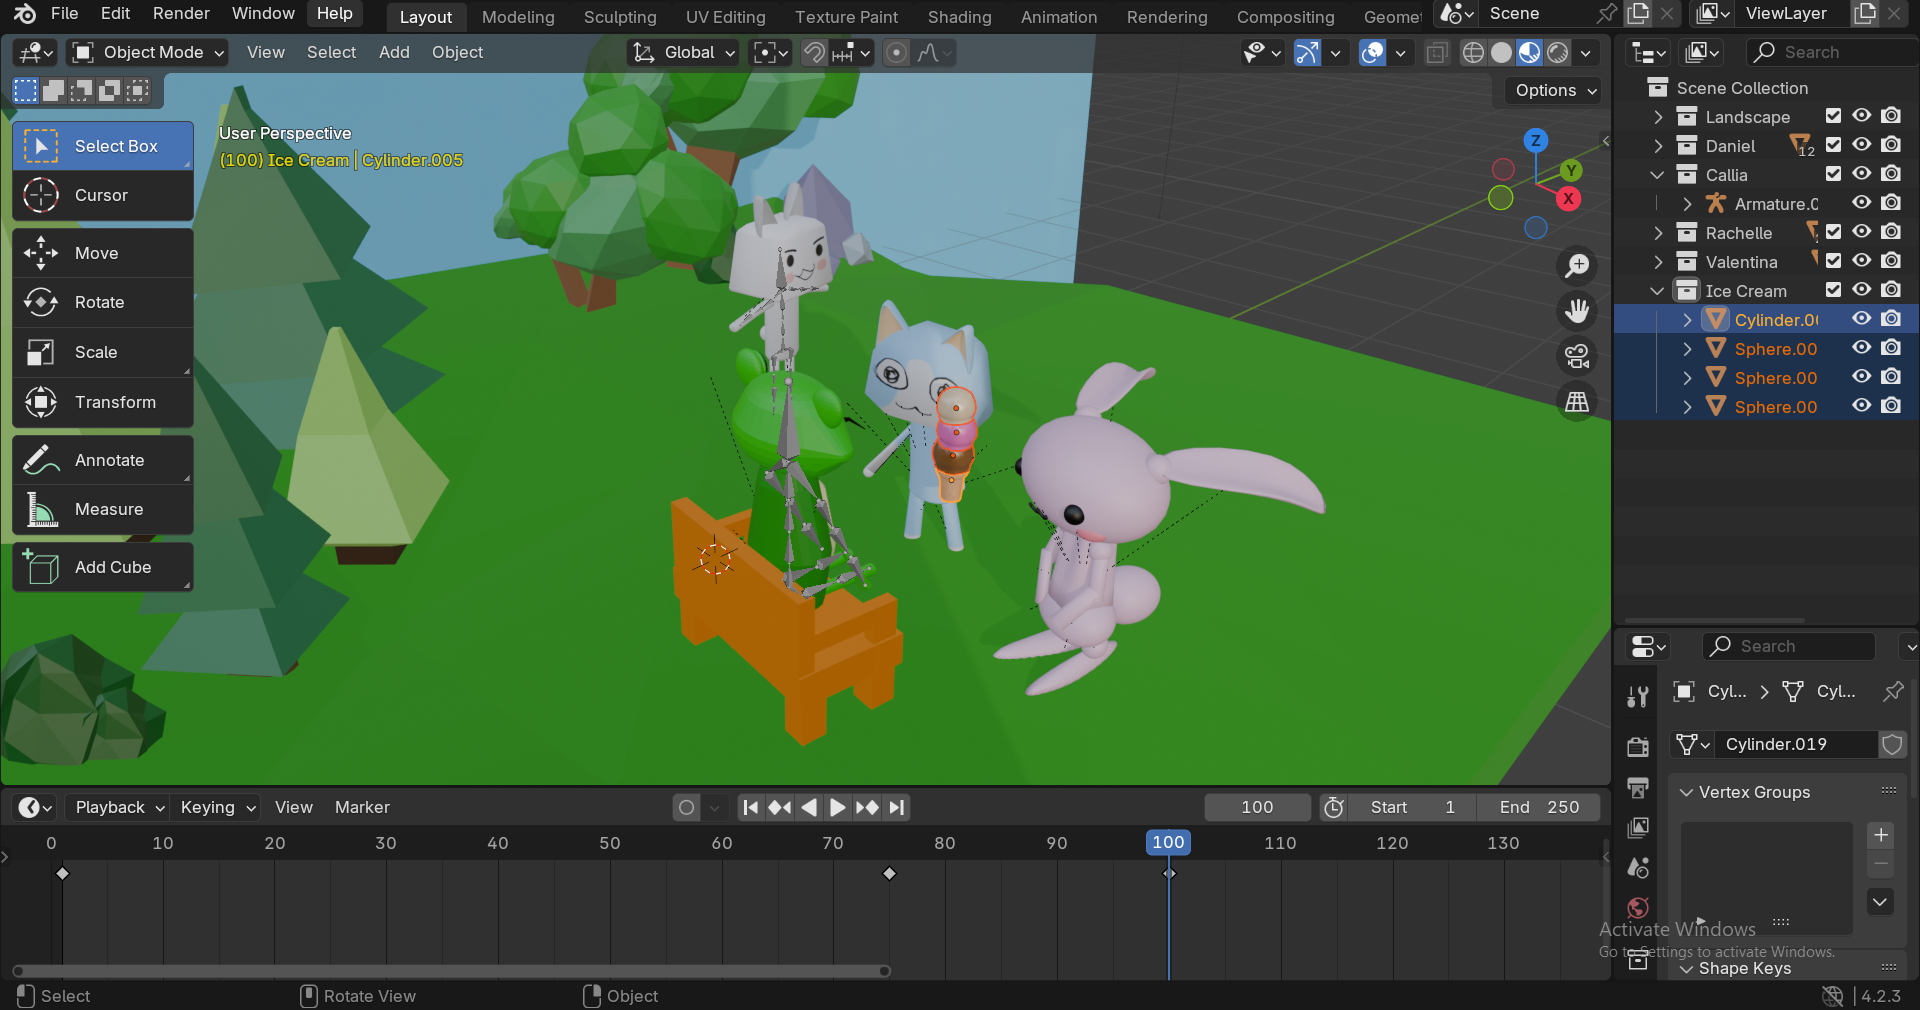This screenshot has height=1010, width=1920.
Task: Click the zoom magnifier viewport gizmo
Action: (1577, 265)
